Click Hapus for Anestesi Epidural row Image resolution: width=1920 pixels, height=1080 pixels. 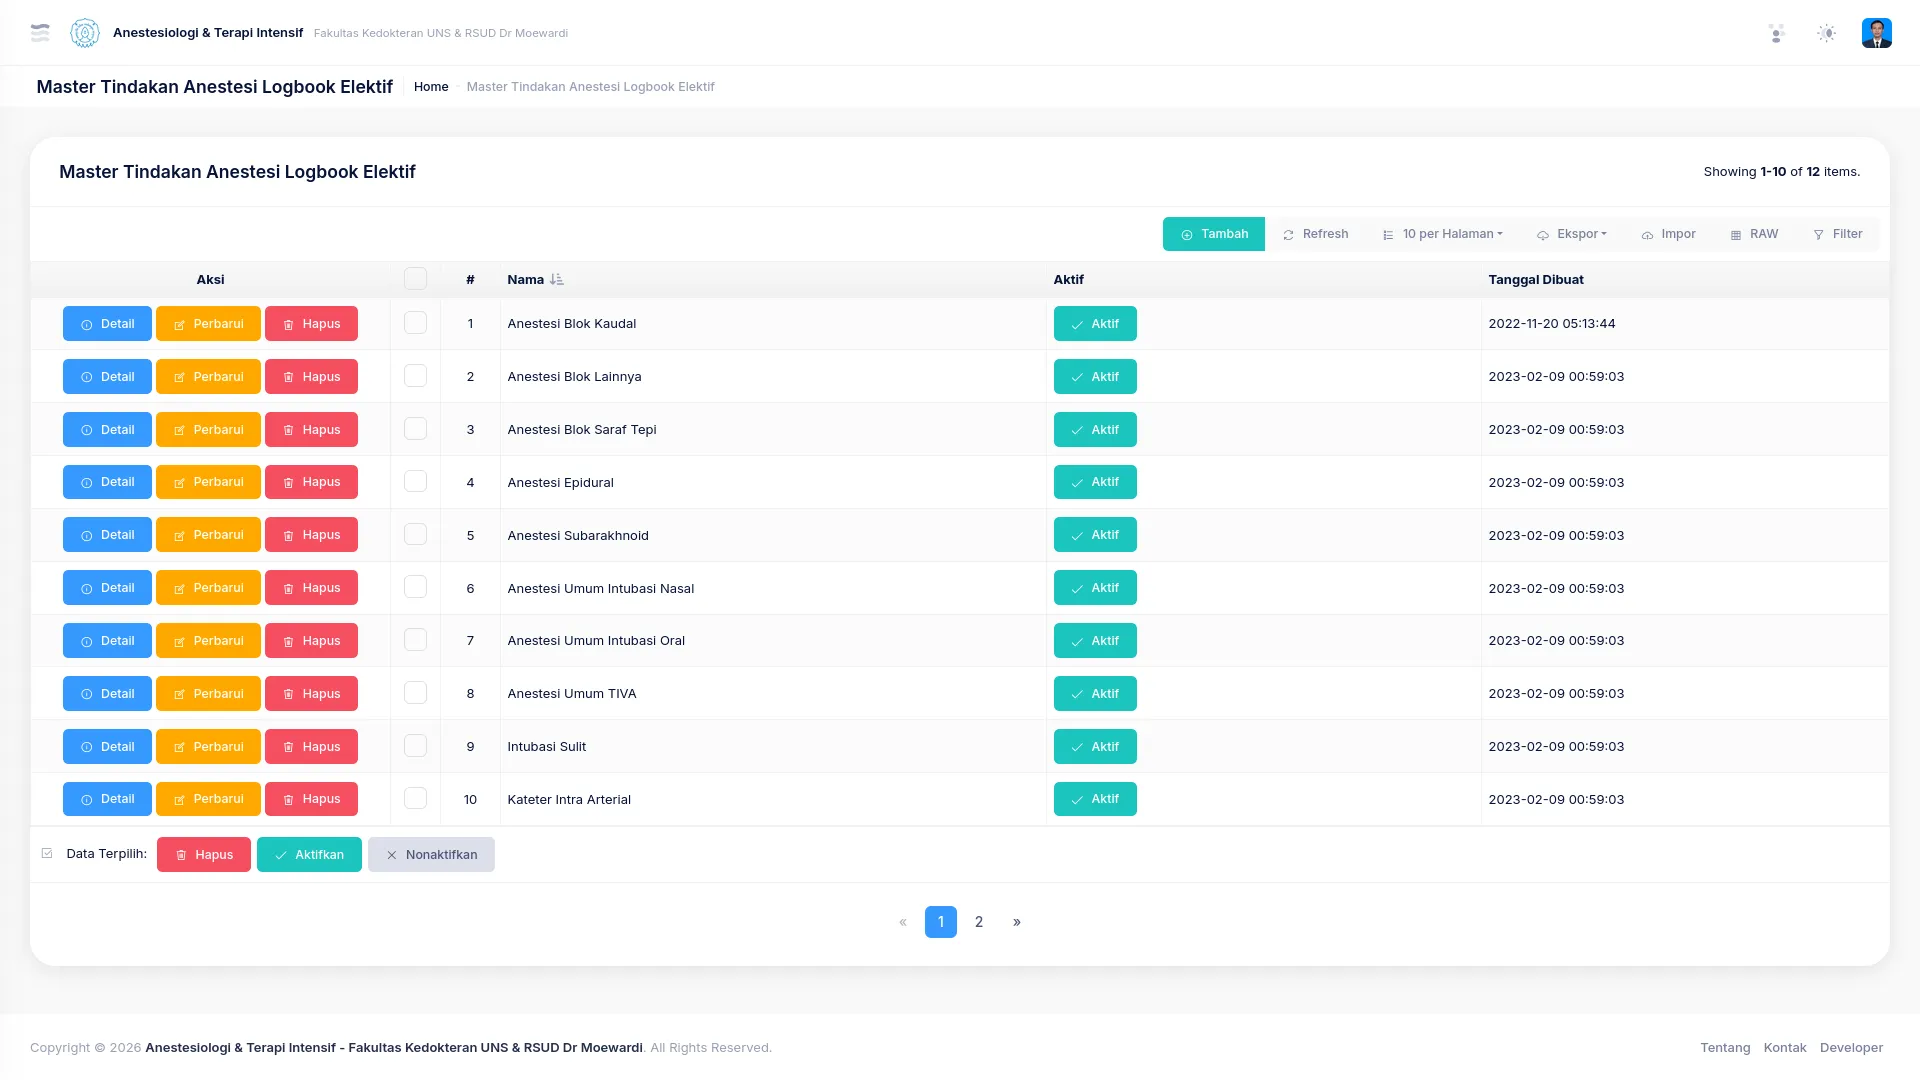coord(311,482)
